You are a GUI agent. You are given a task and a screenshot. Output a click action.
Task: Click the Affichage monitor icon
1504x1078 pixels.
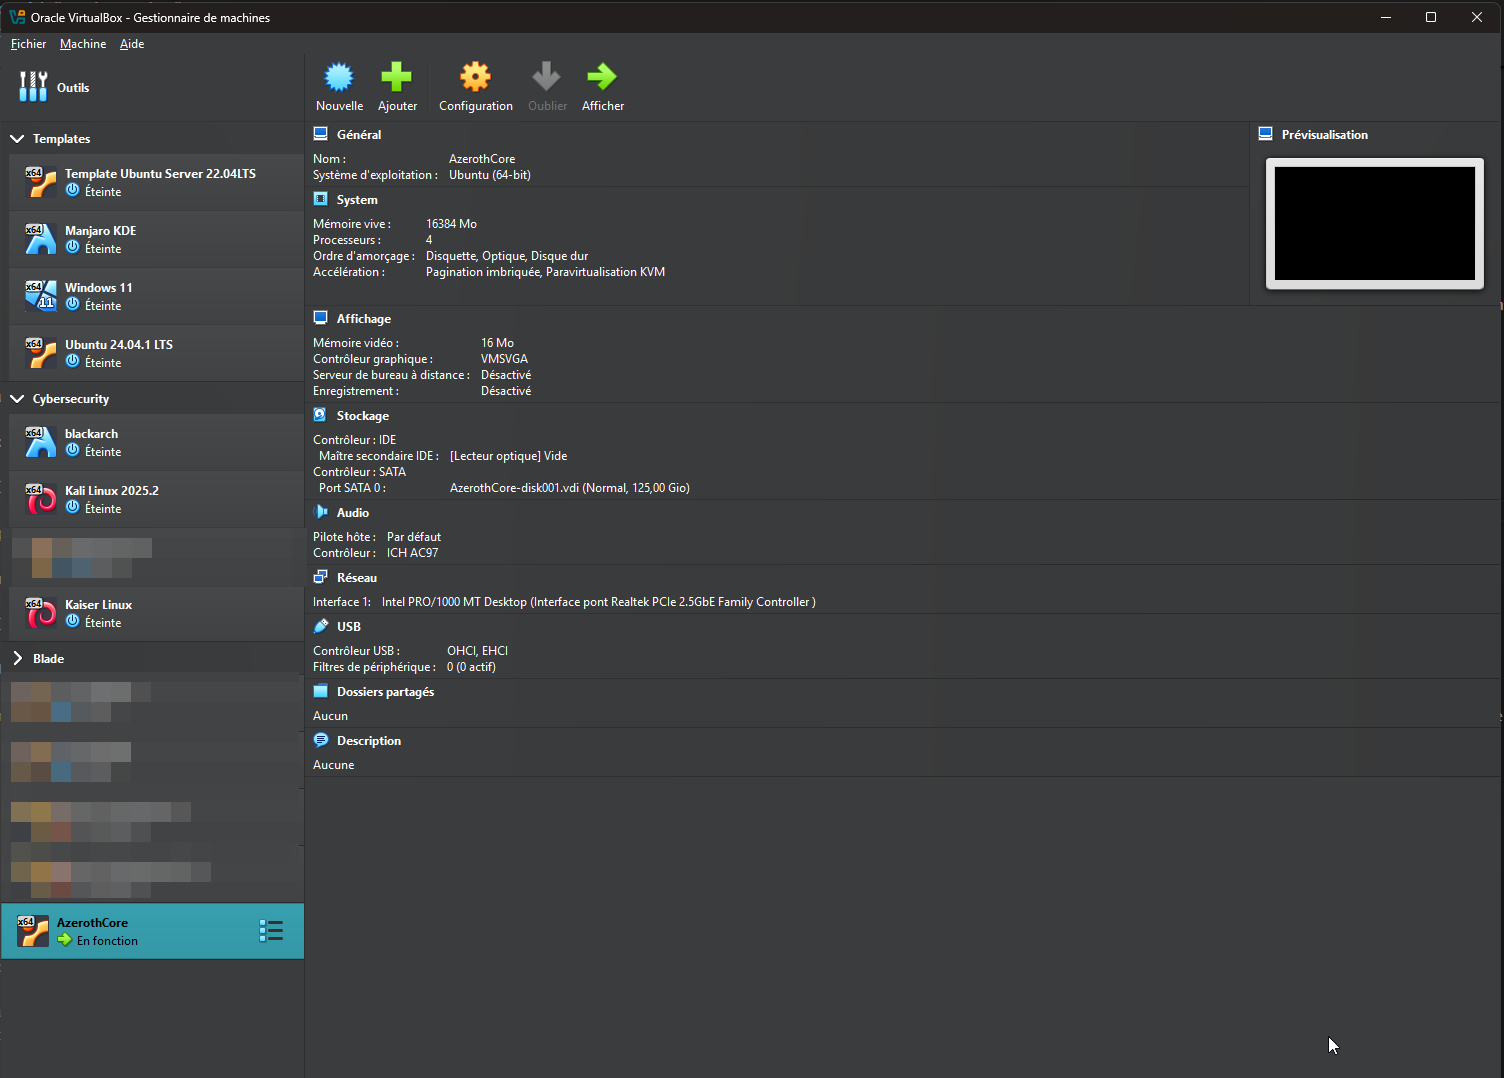(320, 318)
